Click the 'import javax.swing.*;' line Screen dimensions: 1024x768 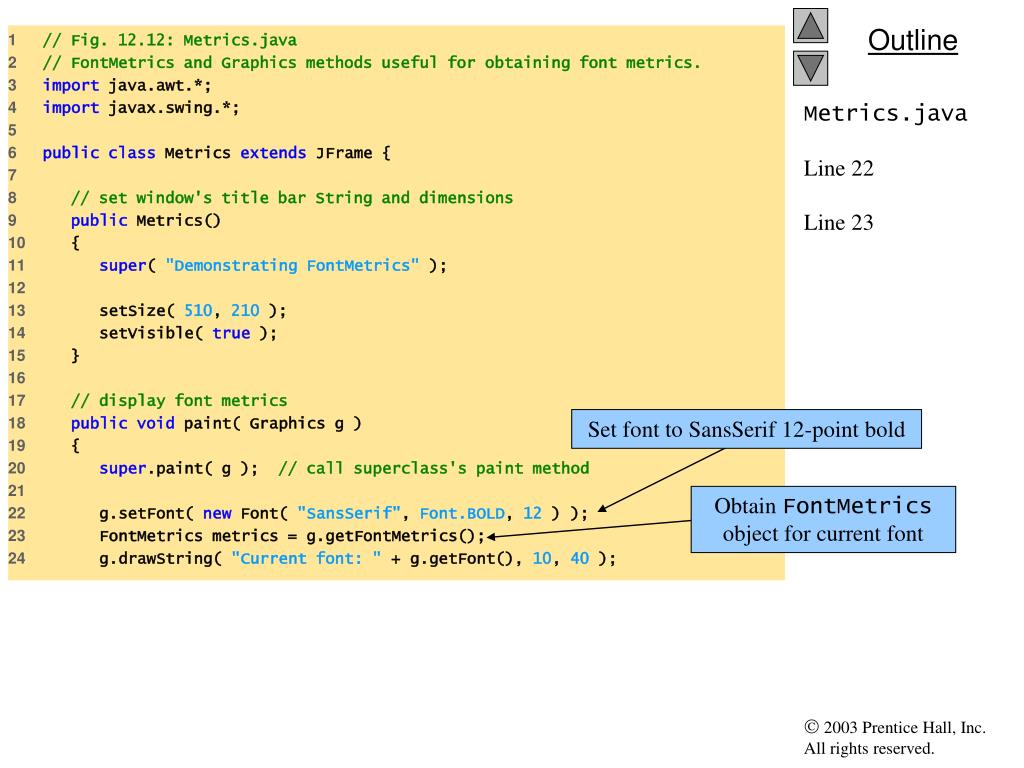point(140,108)
